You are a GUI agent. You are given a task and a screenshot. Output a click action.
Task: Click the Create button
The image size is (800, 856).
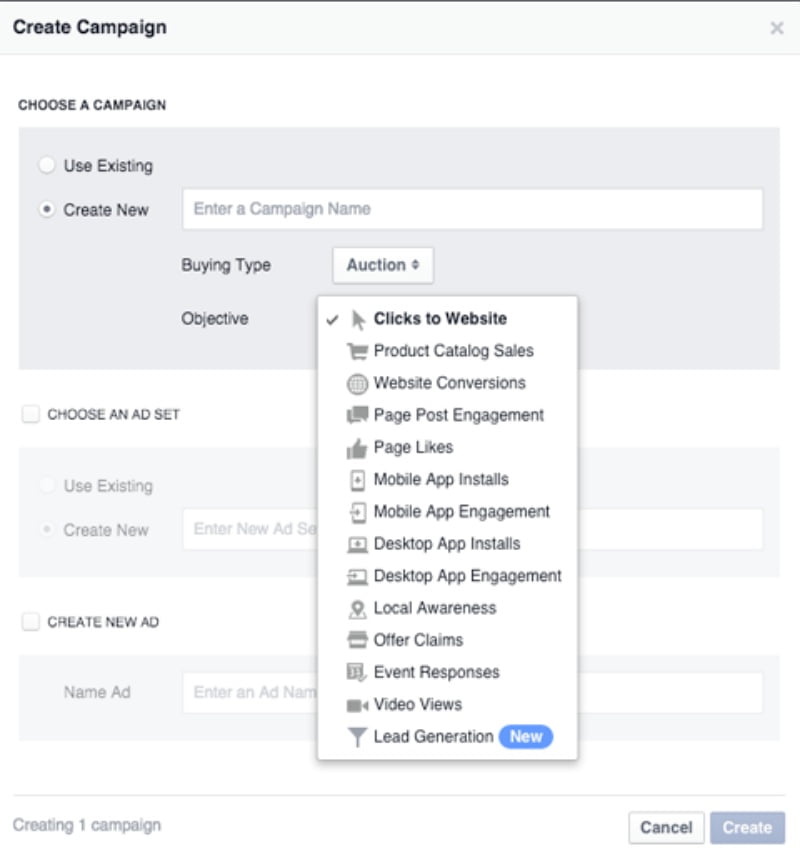(x=747, y=827)
